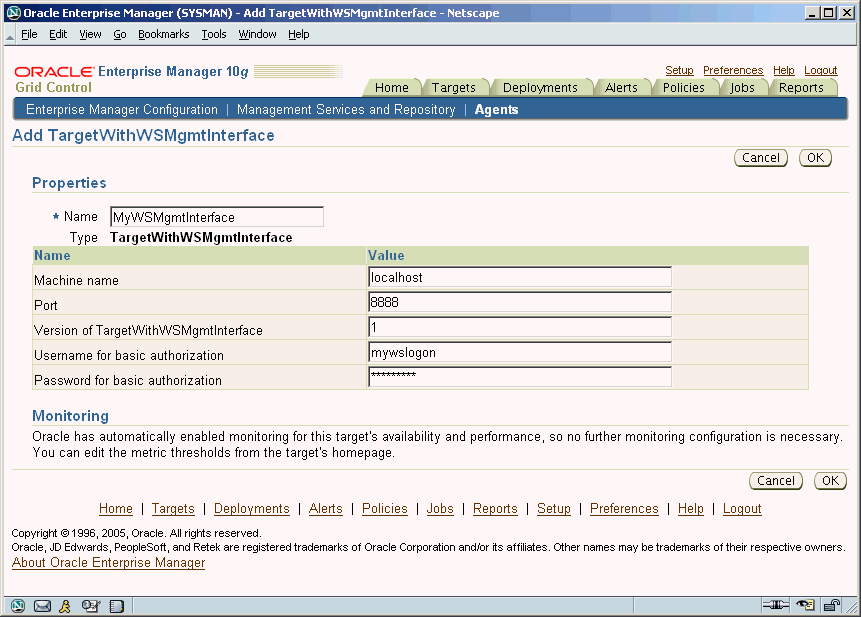Image resolution: width=861 pixels, height=617 pixels.
Task: Click the cookie/privacy eye icon in status bar
Action: 806,605
